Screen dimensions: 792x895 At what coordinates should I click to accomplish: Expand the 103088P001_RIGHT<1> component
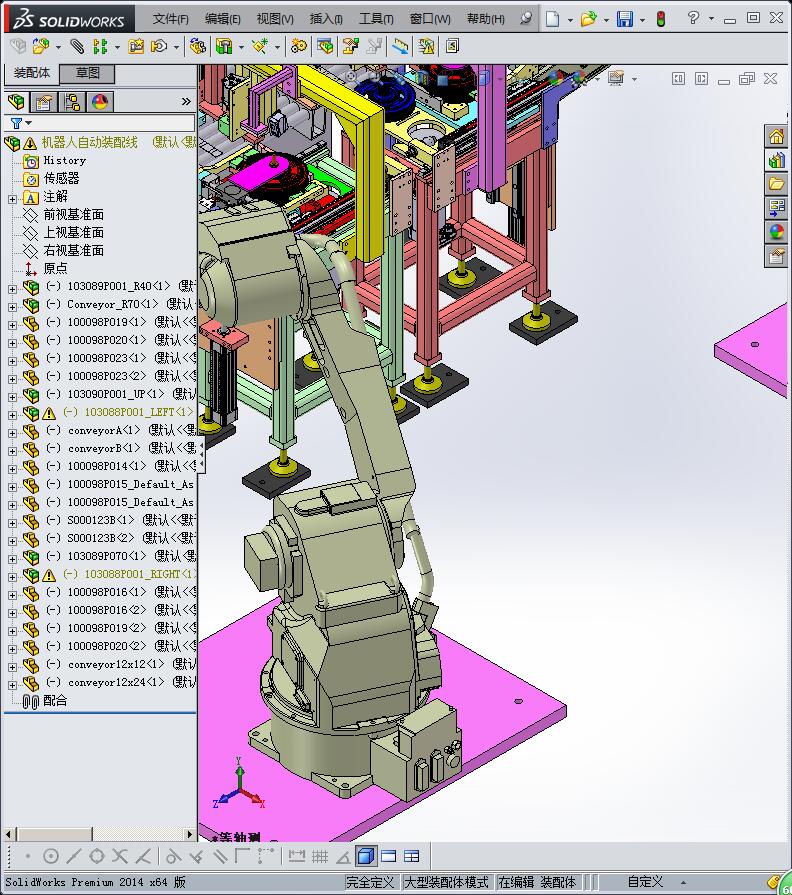click(13, 577)
